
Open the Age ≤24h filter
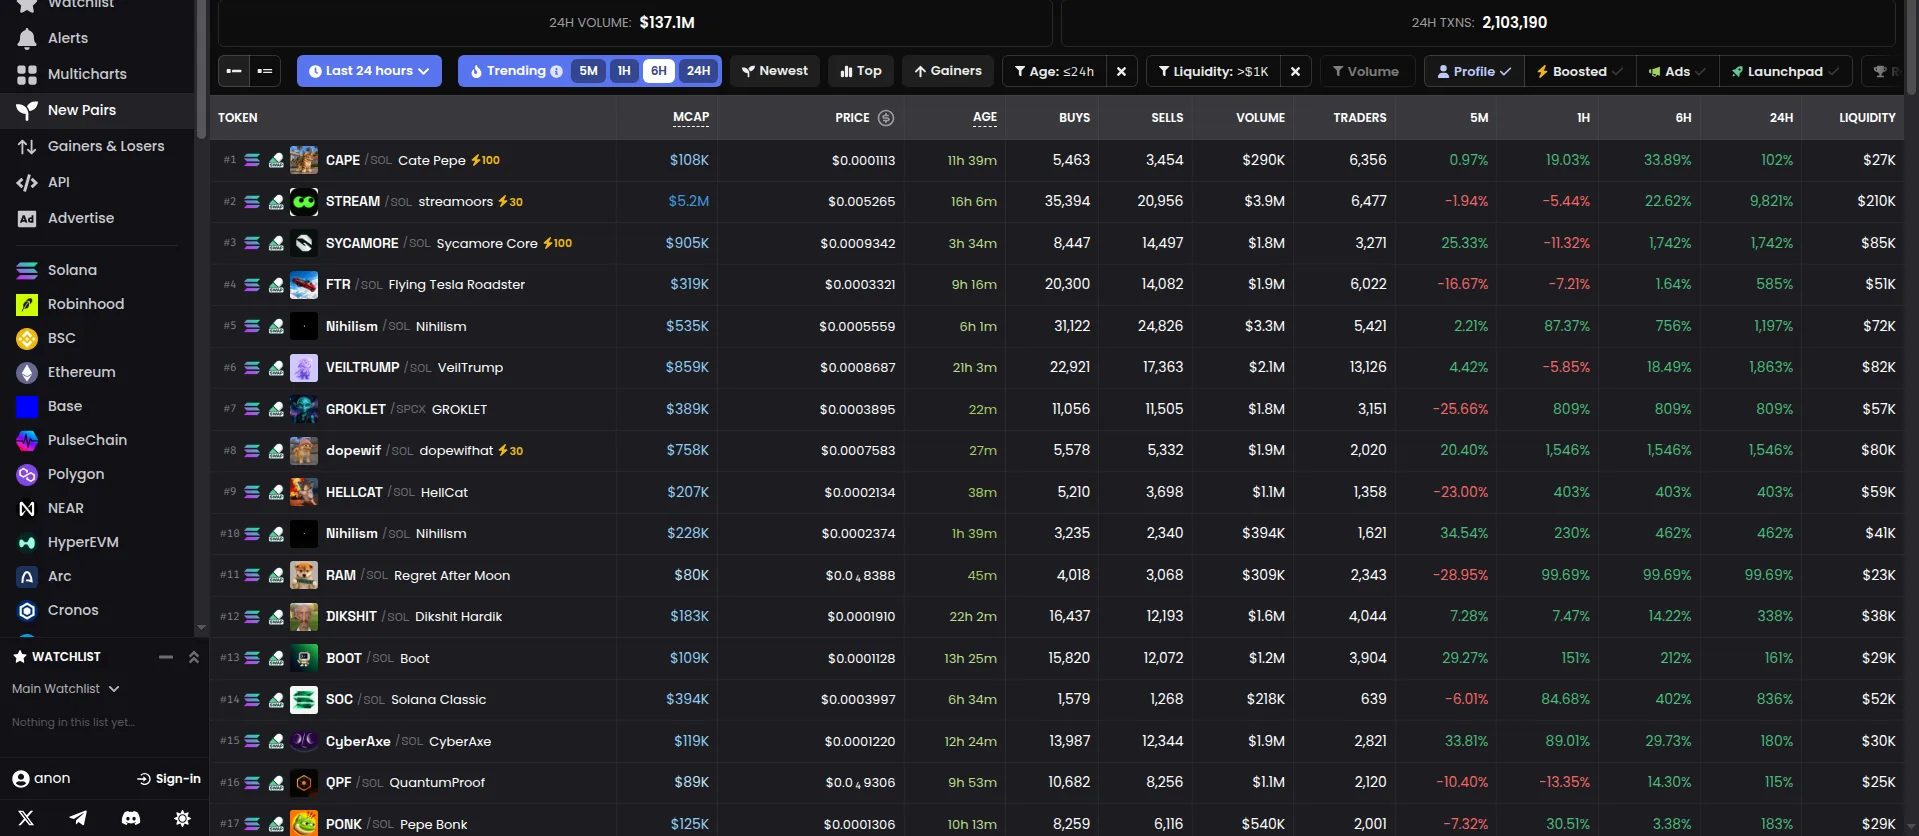[x=1054, y=71]
